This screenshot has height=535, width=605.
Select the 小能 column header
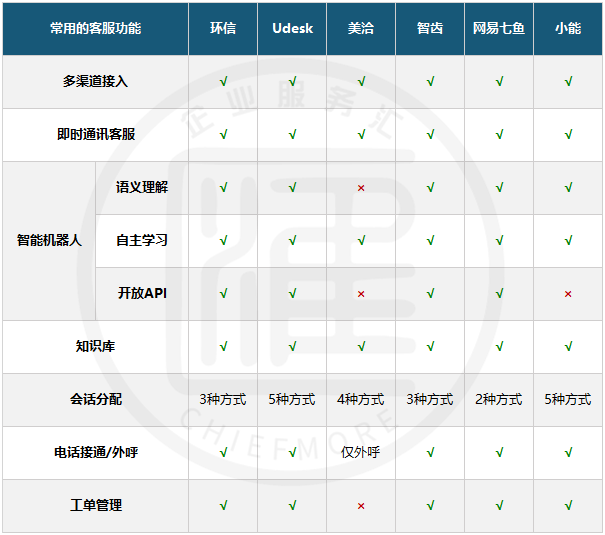(568, 29)
